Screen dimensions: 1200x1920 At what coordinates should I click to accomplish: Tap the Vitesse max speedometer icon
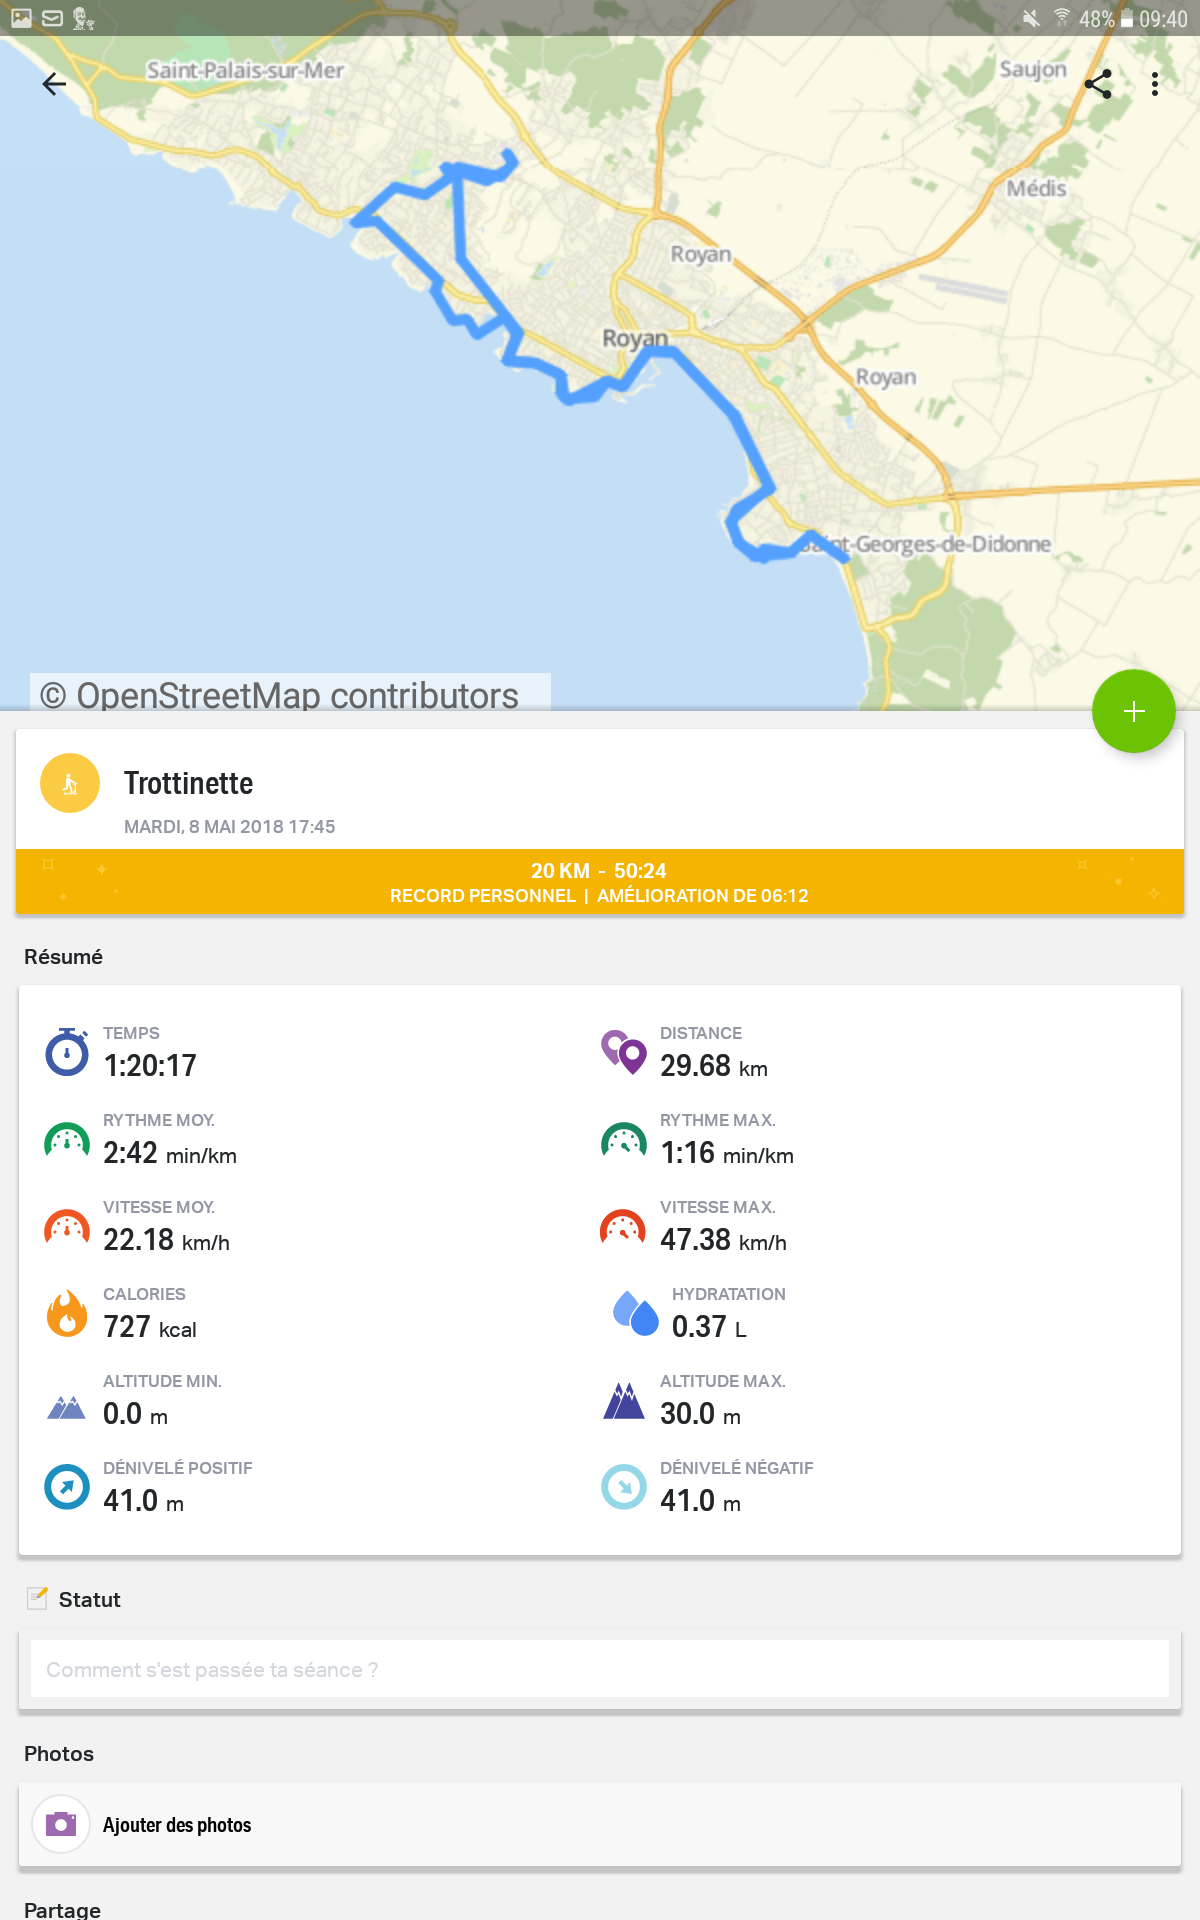coord(623,1226)
